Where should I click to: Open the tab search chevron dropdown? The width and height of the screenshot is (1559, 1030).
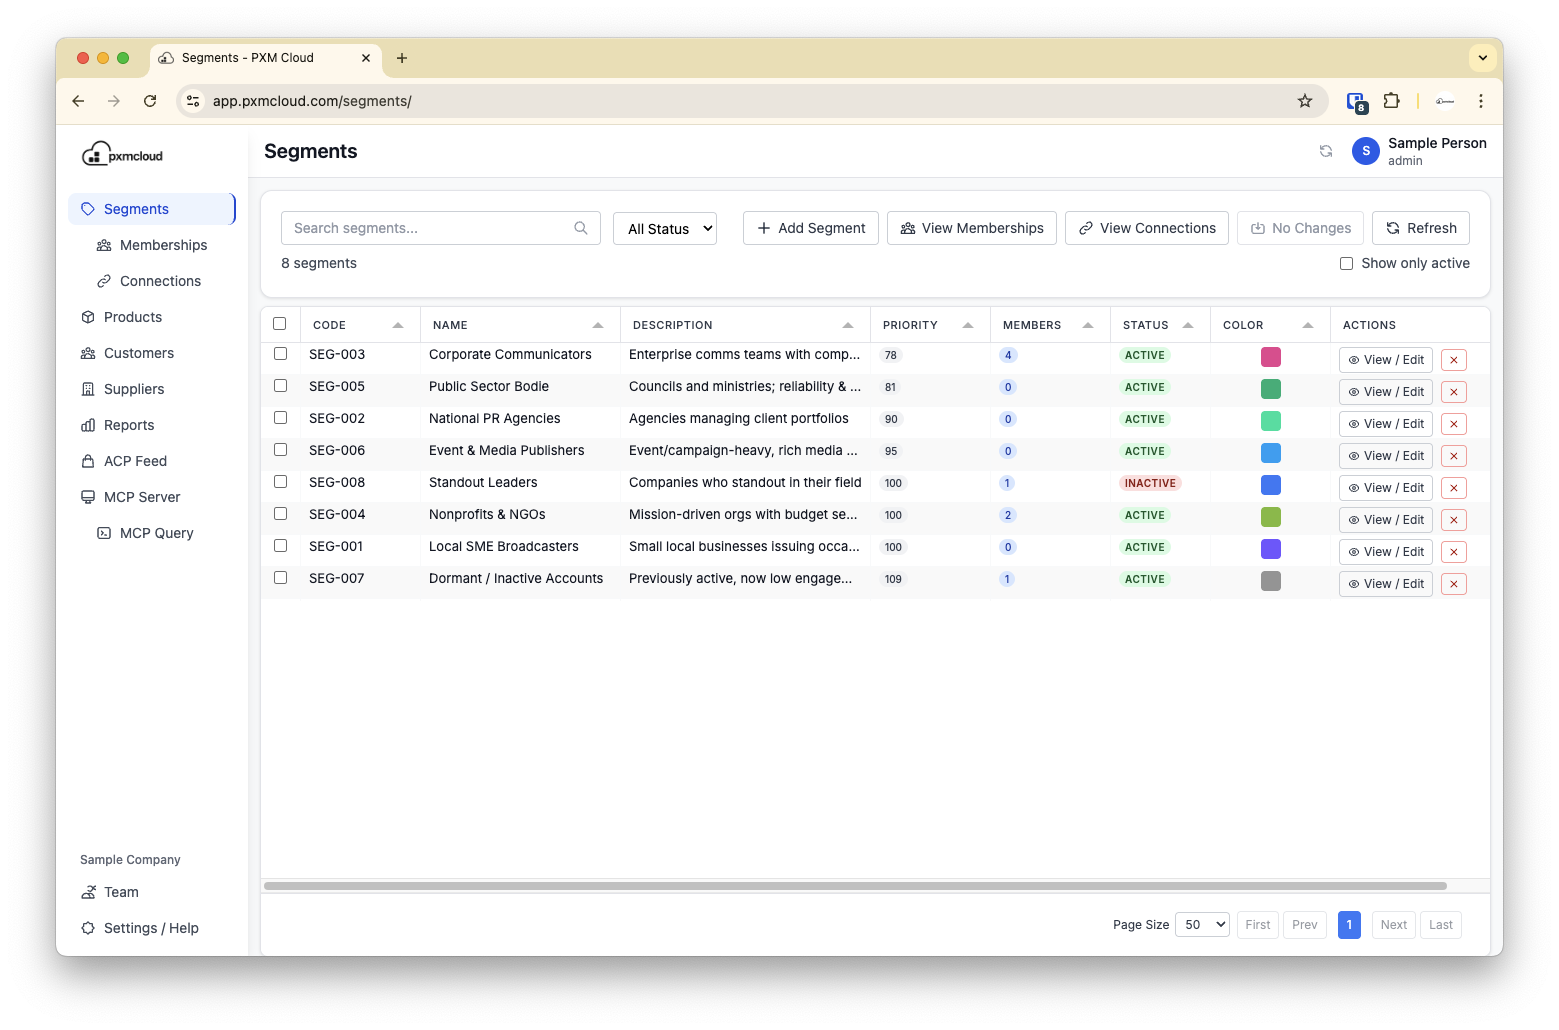(1483, 58)
